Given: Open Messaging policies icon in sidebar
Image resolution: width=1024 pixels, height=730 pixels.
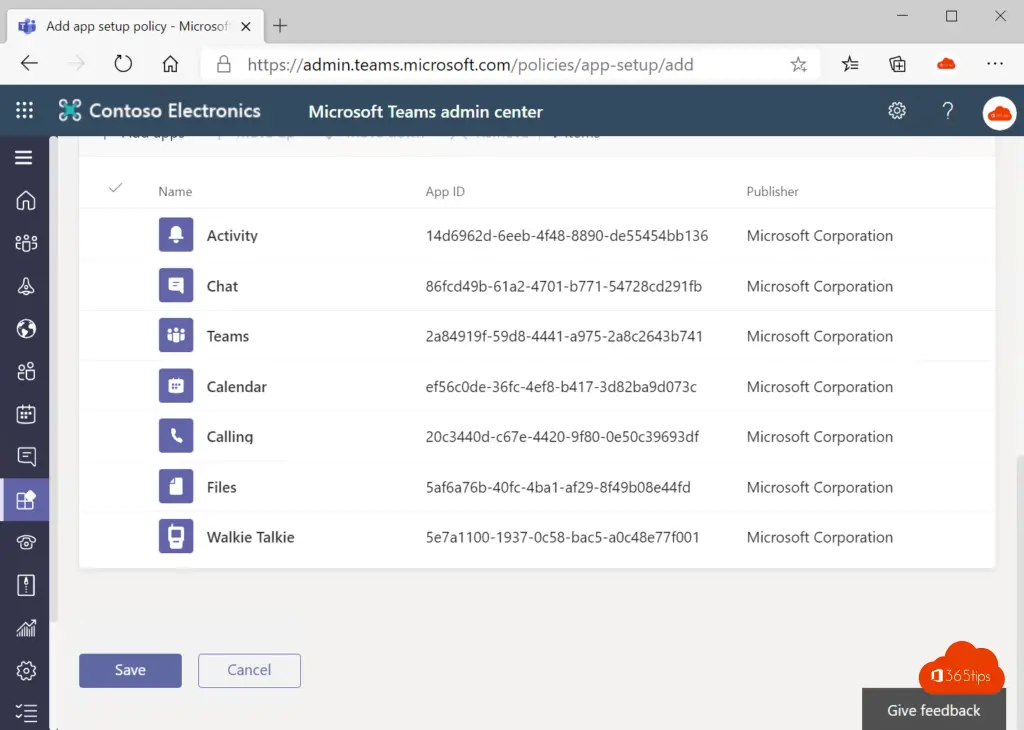Looking at the screenshot, I should (x=25, y=456).
